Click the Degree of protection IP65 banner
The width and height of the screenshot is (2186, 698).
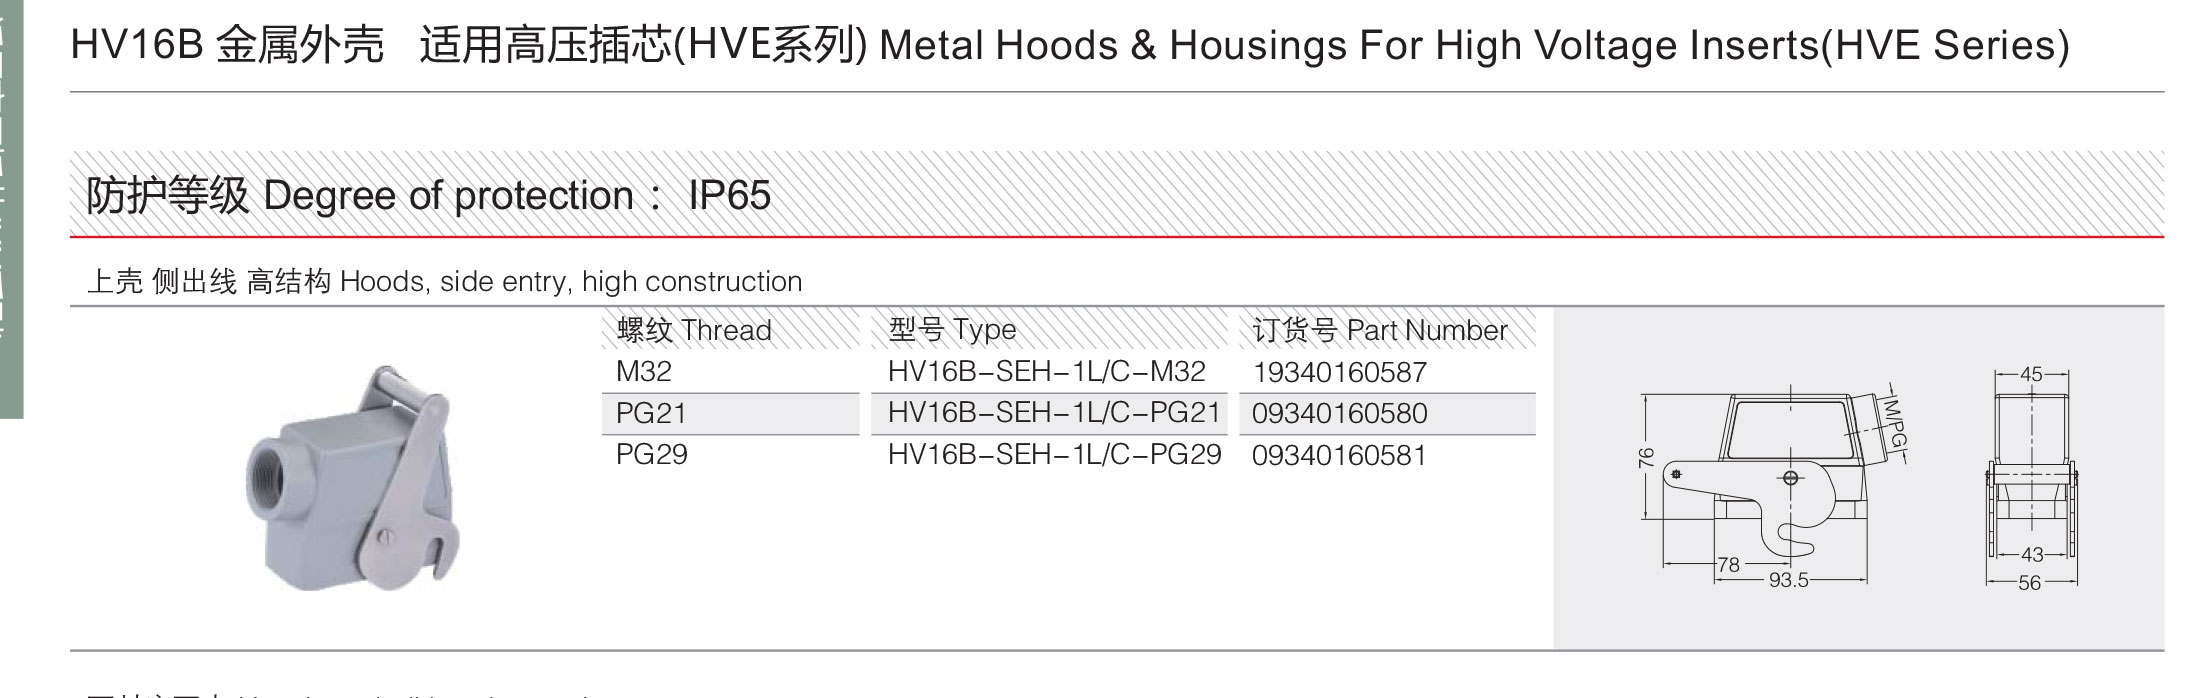(1117, 194)
